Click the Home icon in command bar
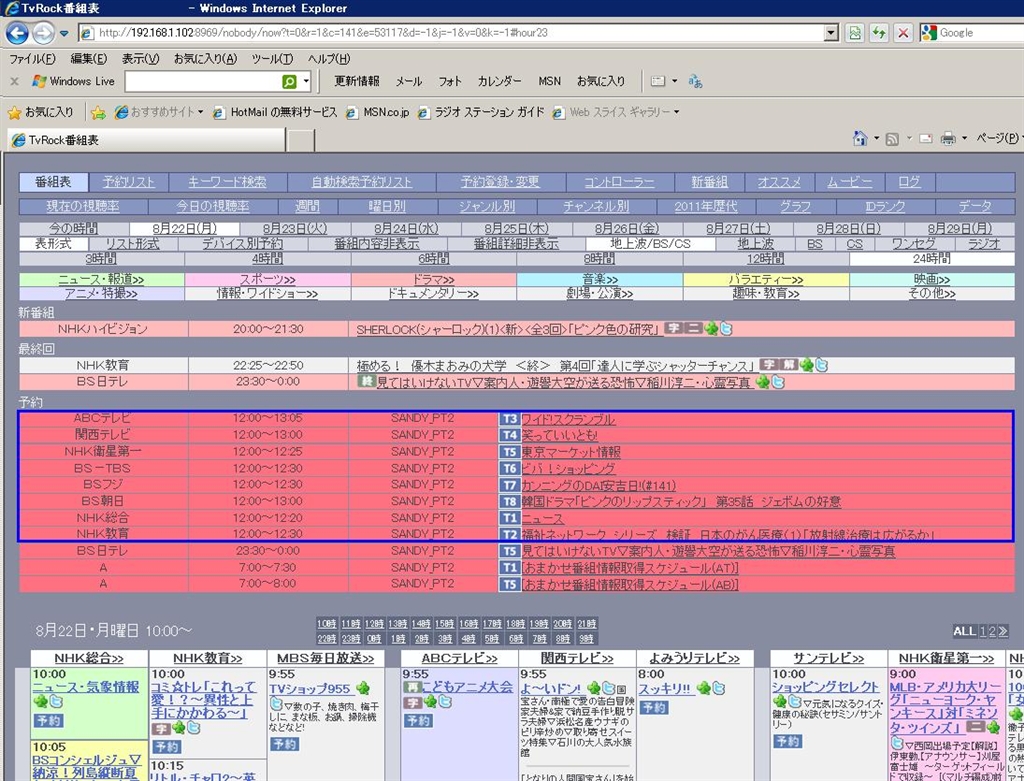The height and width of the screenshot is (781, 1024). 860,138
